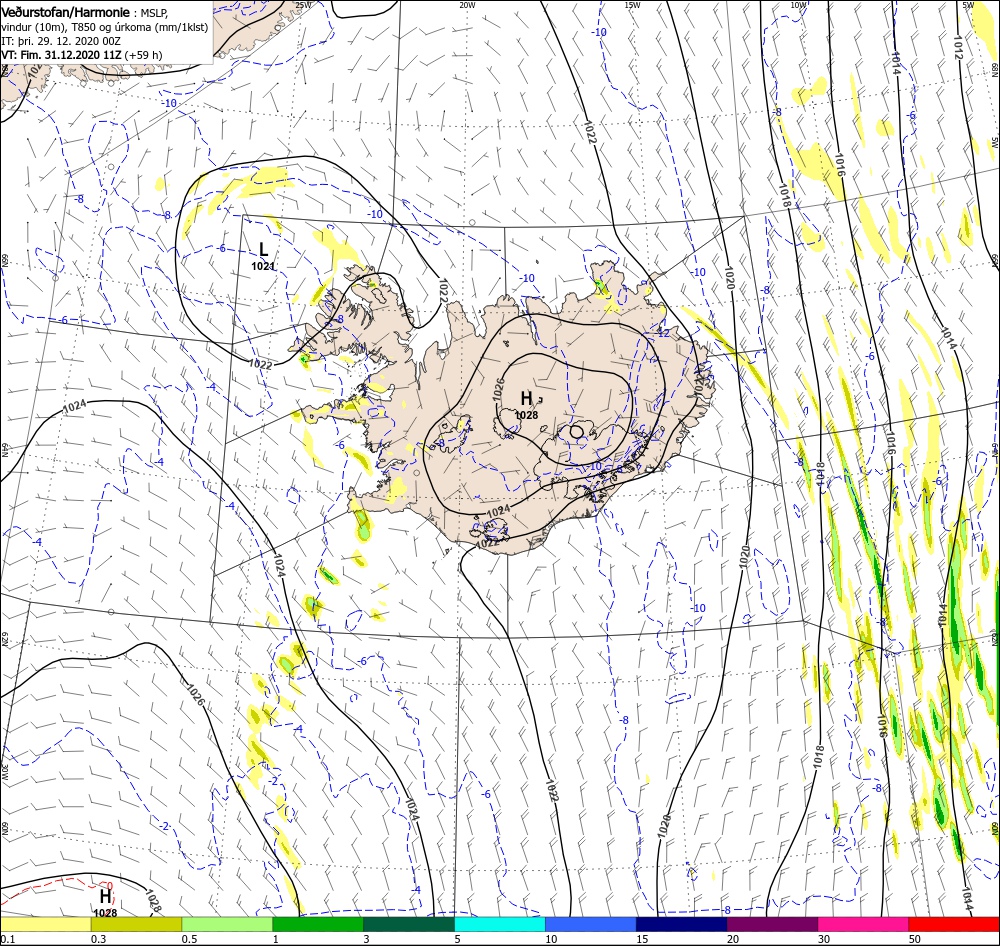1000x946 pixels.
Task: Click the '20' legend value label
Action: [733, 939]
